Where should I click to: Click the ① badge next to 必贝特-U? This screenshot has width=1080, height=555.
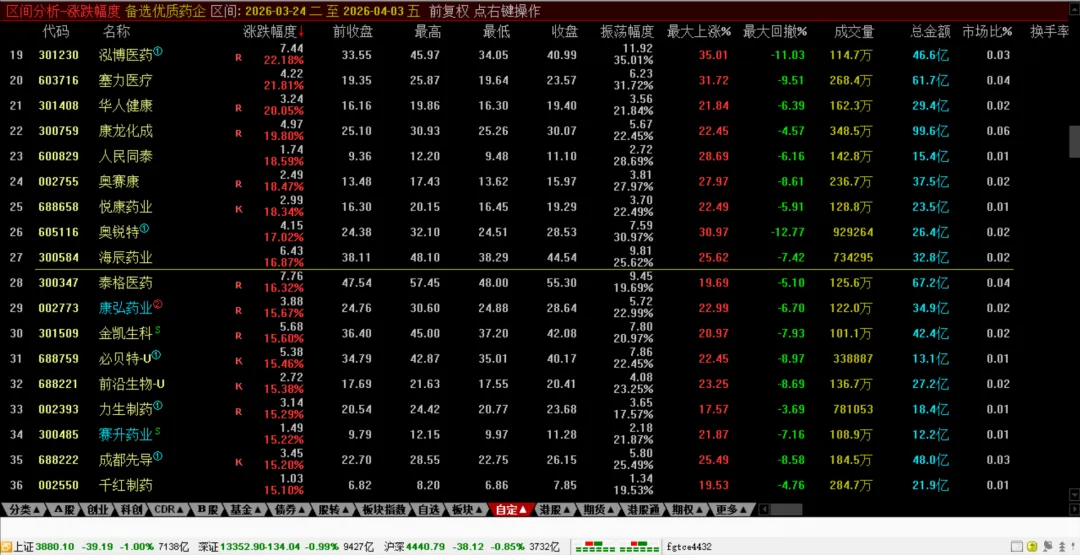pos(156,355)
